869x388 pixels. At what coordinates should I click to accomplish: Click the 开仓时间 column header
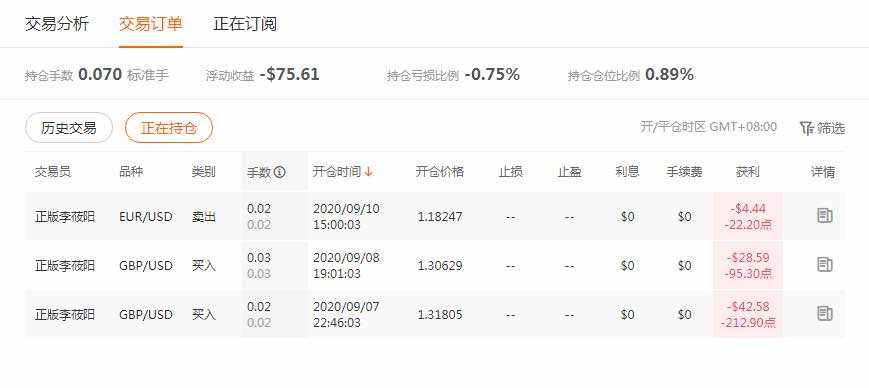(337, 171)
